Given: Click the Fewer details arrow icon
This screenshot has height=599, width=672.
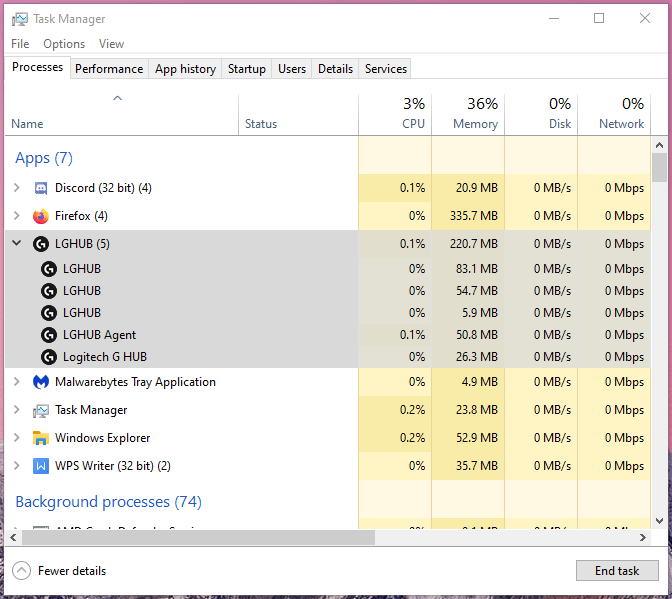Looking at the screenshot, I should [x=21, y=571].
